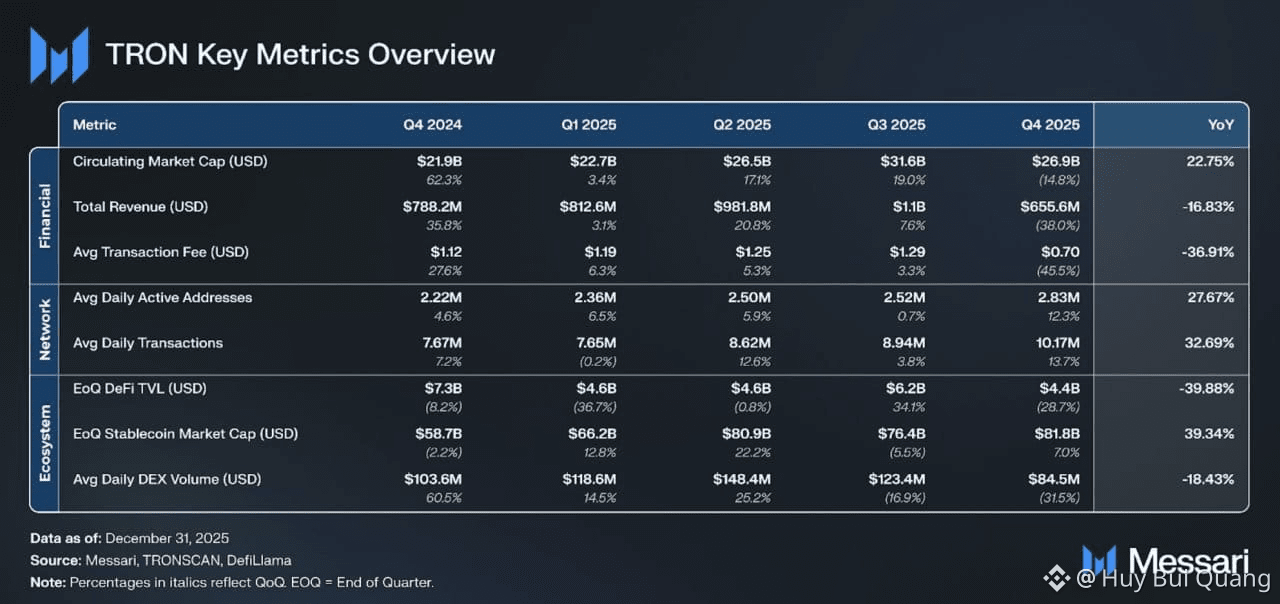Click the $81.8B stablecoin market cap value
Screen dimensions: 1280x604
point(1056,434)
